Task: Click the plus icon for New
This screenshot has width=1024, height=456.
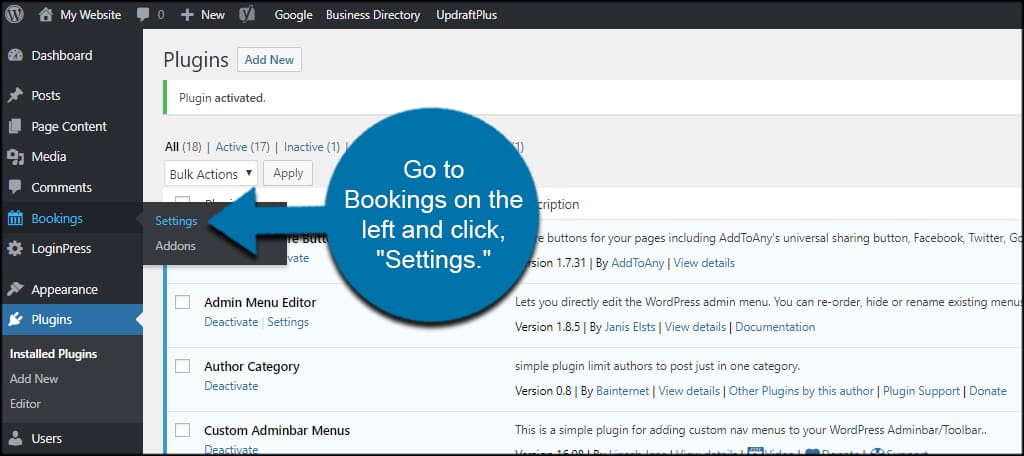Action: pos(187,14)
